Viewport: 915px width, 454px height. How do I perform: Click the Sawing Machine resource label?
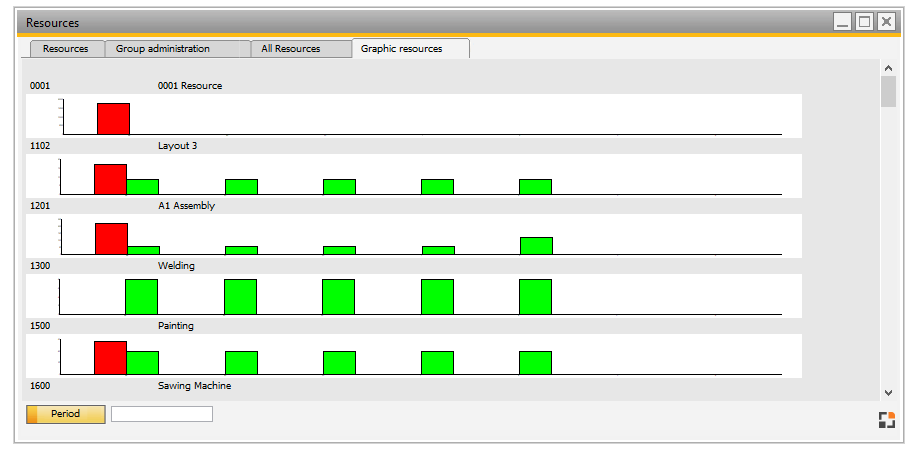click(x=194, y=385)
